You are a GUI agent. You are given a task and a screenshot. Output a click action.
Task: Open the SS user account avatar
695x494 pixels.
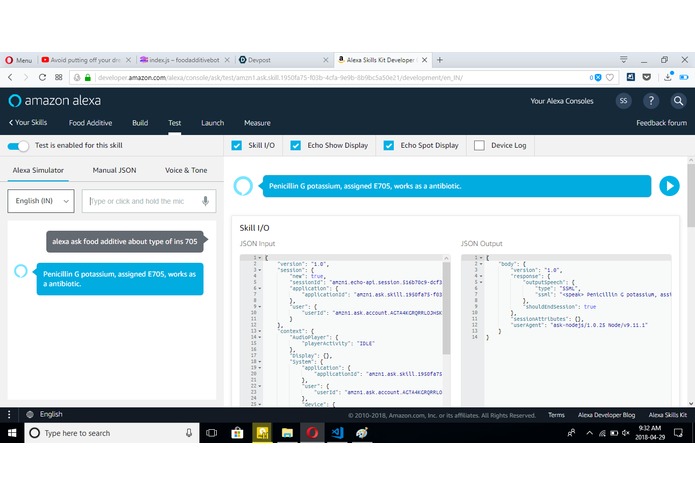click(623, 101)
